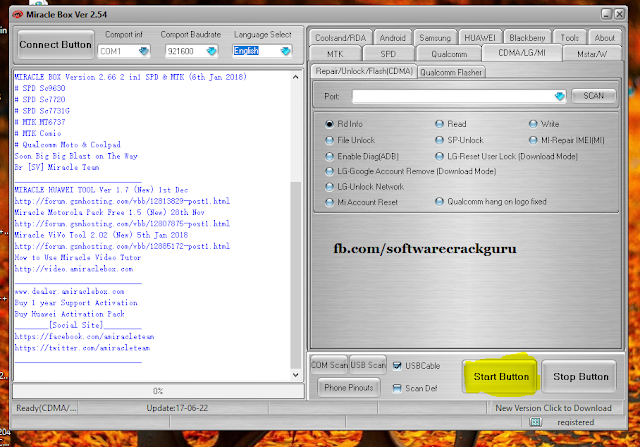Open the Android tab
The image size is (640, 447).
pos(393,38)
